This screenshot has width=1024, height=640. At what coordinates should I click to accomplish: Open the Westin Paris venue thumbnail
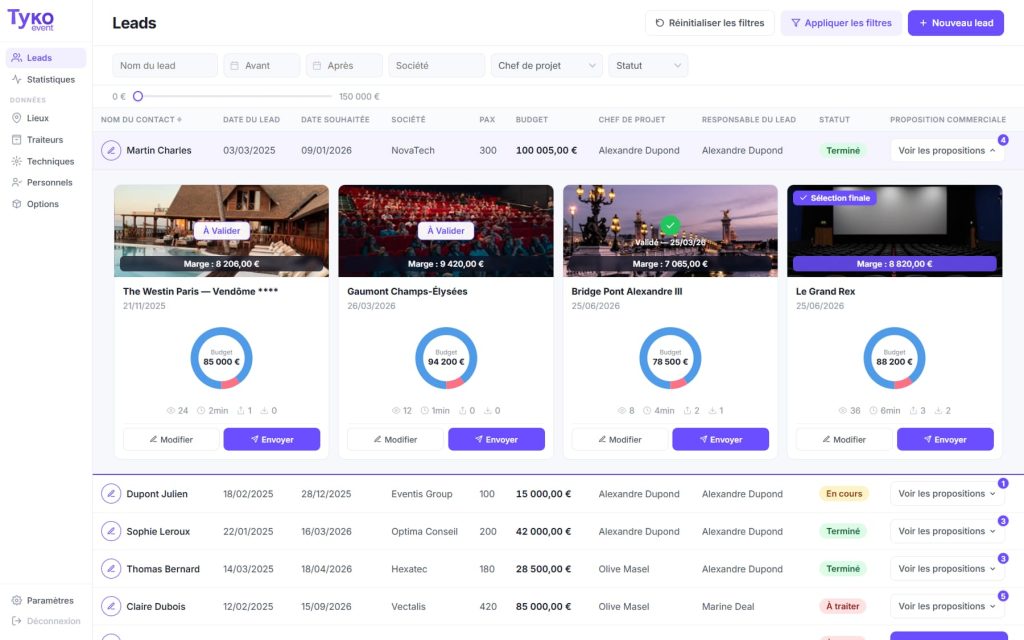tap(221, 231)
